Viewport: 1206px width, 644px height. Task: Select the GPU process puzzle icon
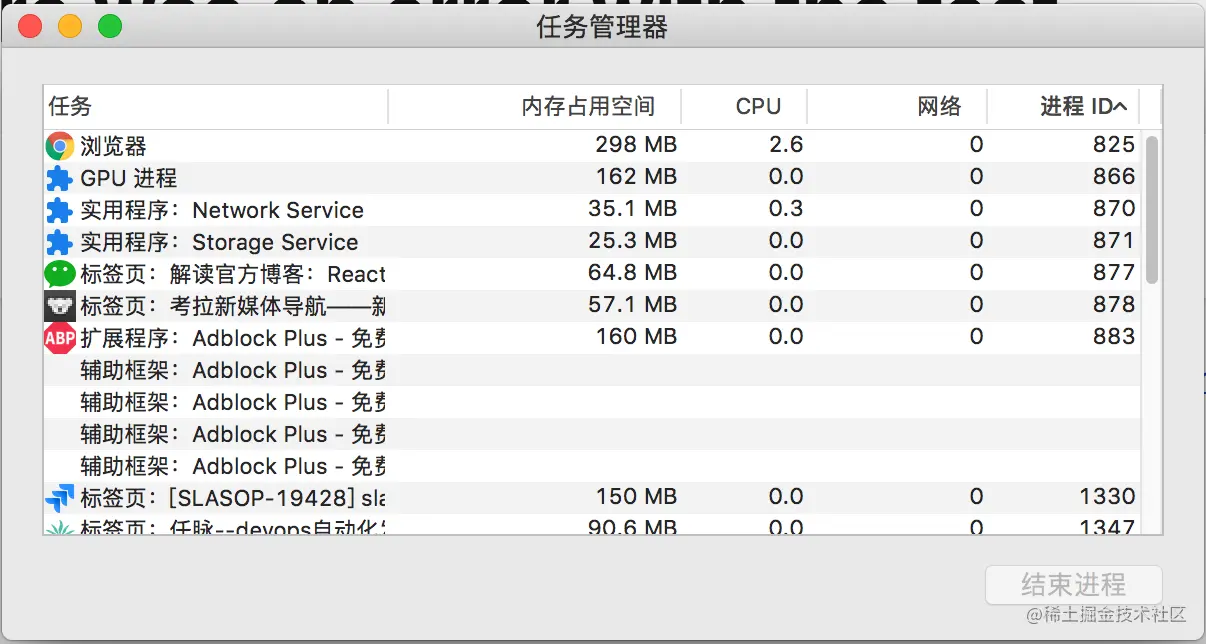(60, 178)
